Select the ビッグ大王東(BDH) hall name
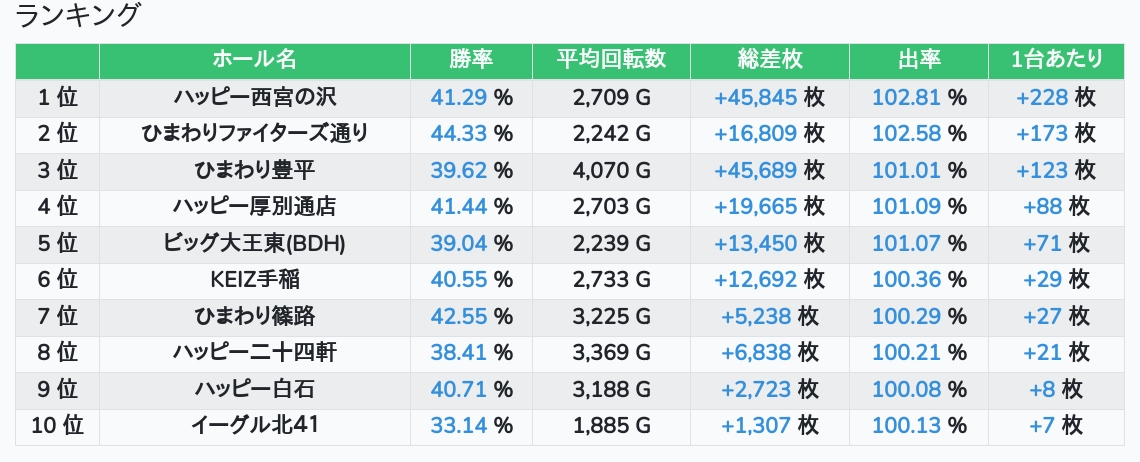Screen dimensions: 1140x462 (254, 243)
